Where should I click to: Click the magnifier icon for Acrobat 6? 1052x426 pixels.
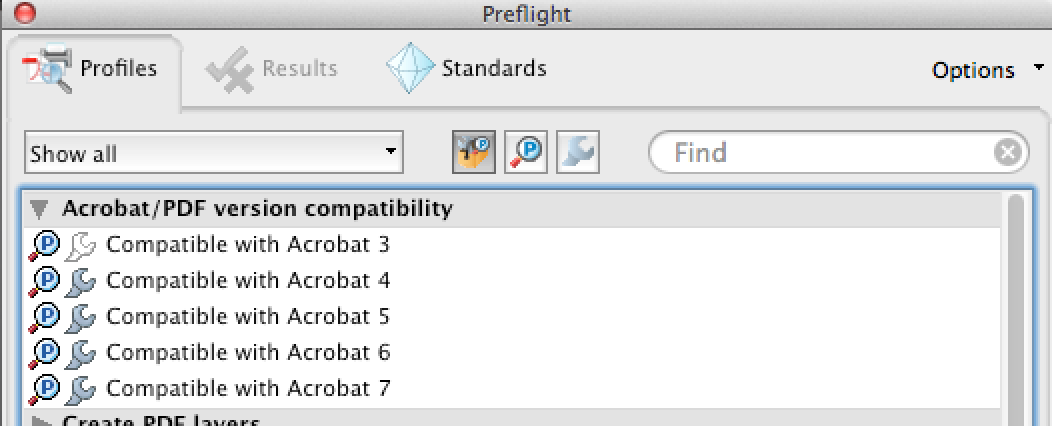coord(44,353)
